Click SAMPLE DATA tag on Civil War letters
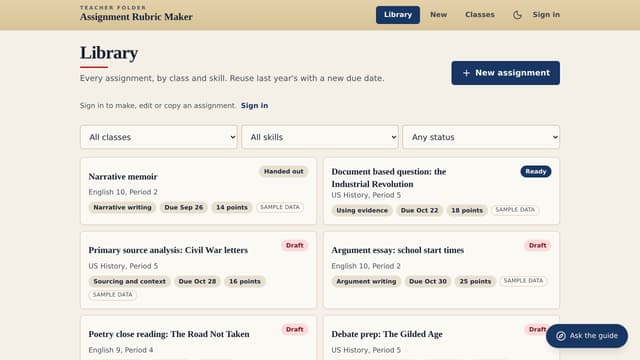 coord(113,295)
